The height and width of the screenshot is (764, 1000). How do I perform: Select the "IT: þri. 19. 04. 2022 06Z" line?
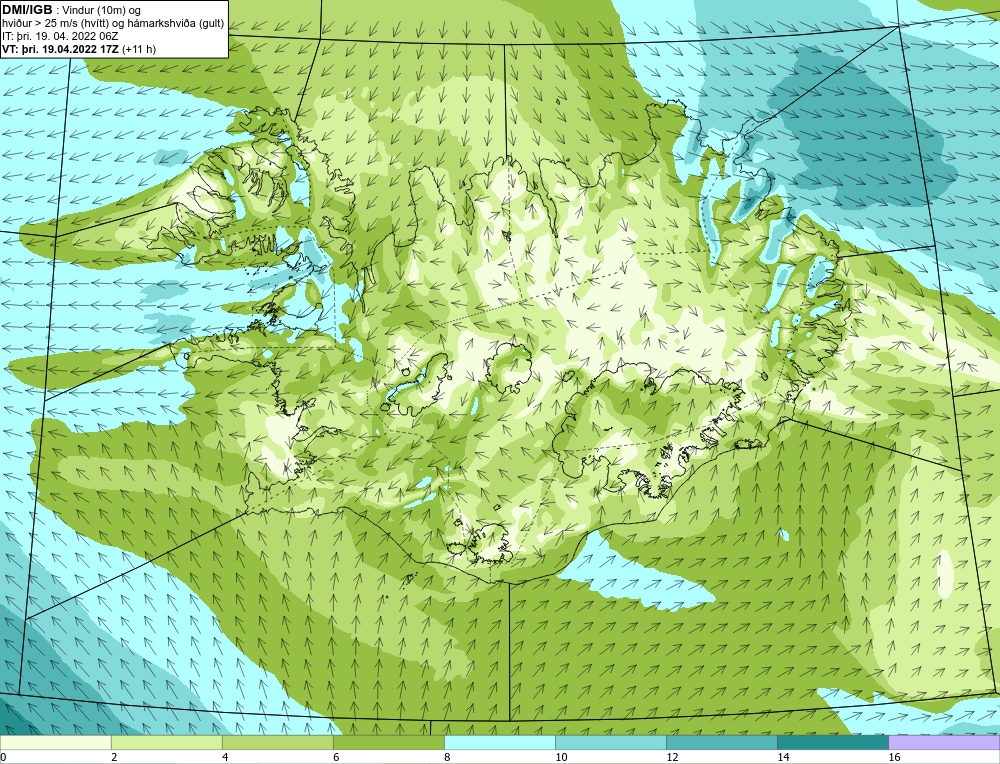tap(60, 36)
